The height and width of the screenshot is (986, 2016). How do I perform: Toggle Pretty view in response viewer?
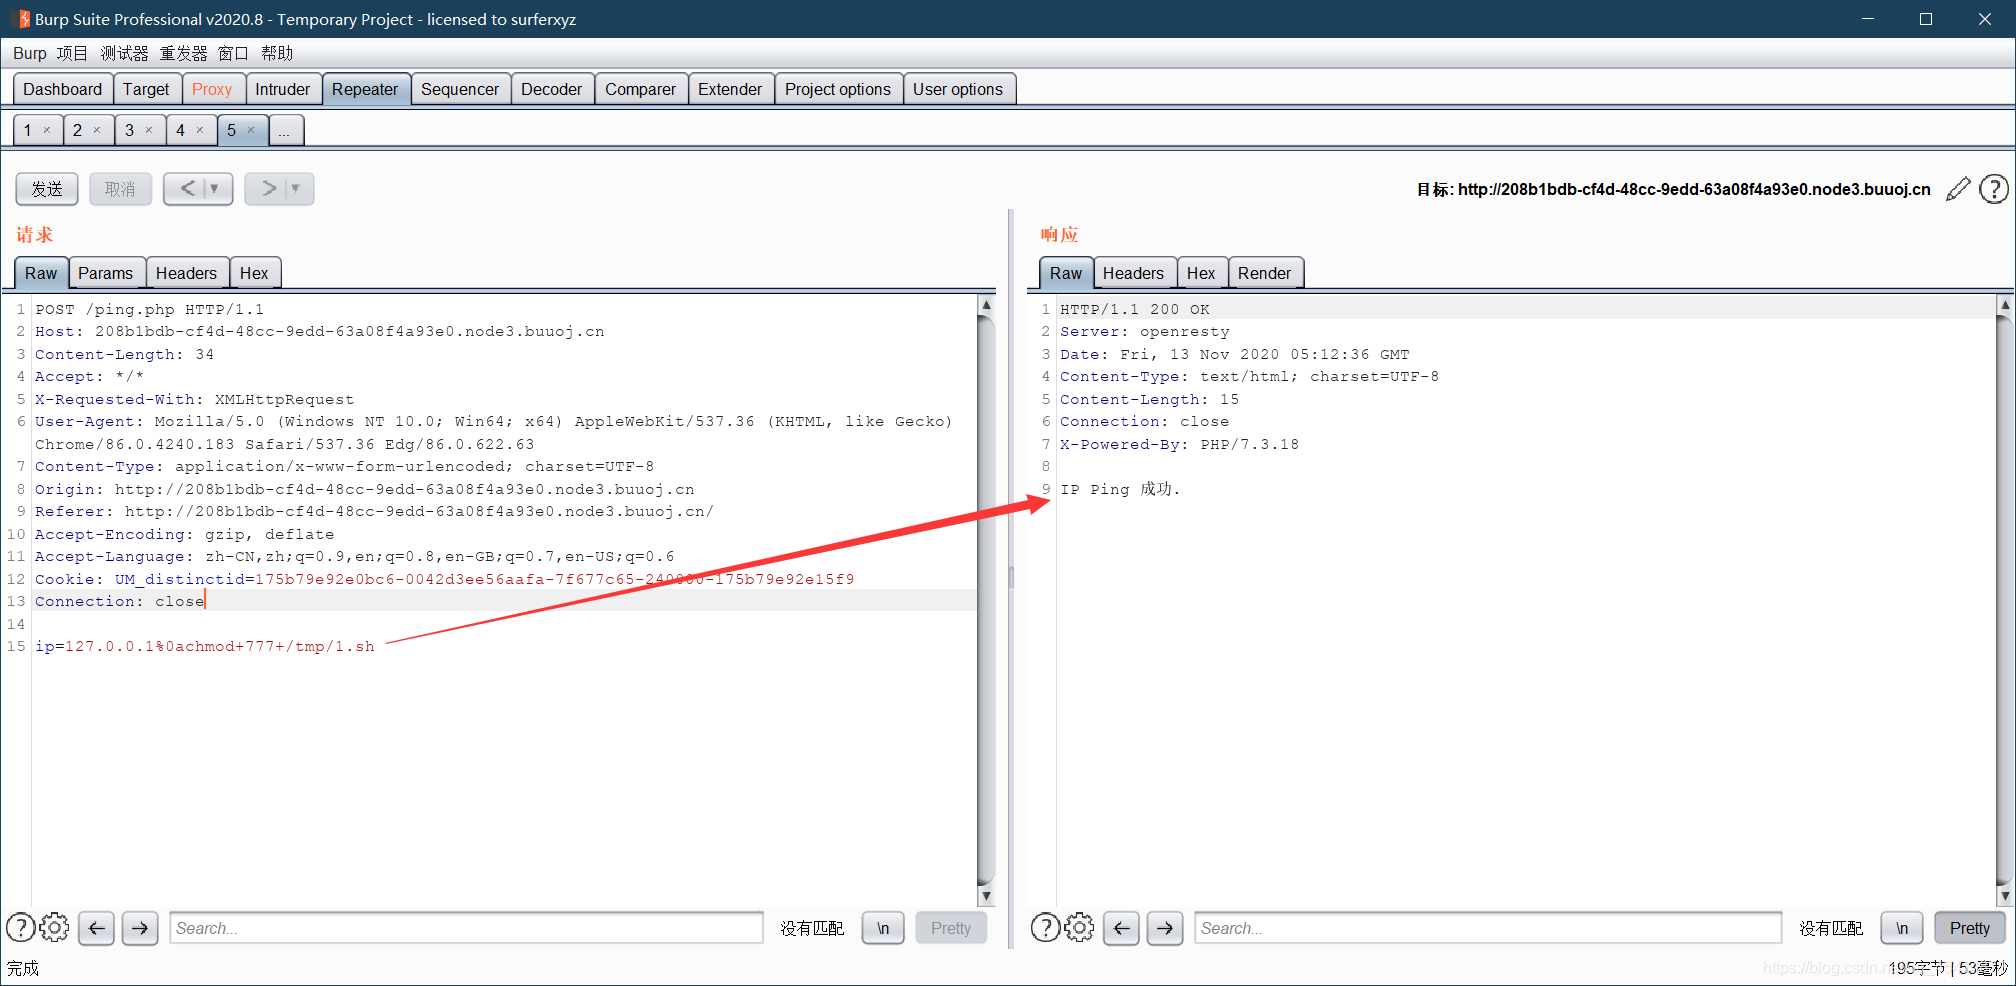coord(1969,928)
